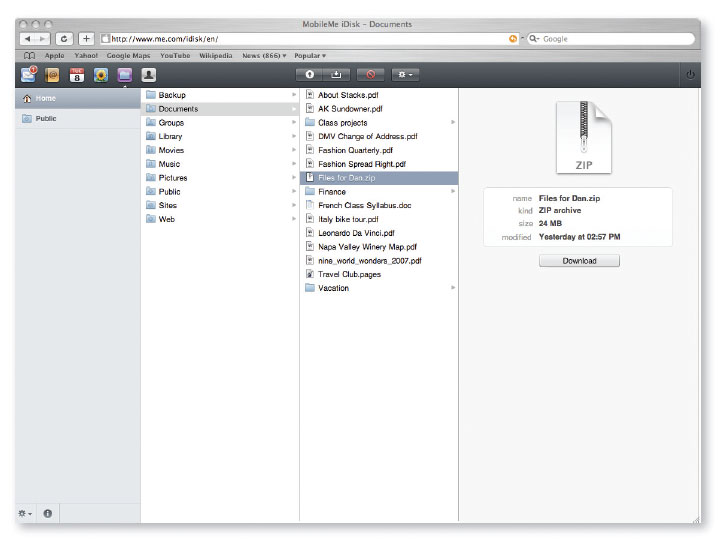
Task: Open the Public folder in the folder column
Action: (221, 192)
